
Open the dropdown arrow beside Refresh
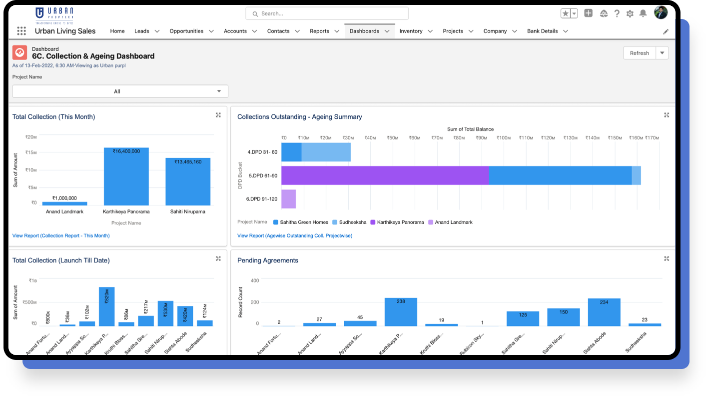[x=662, y=53]
